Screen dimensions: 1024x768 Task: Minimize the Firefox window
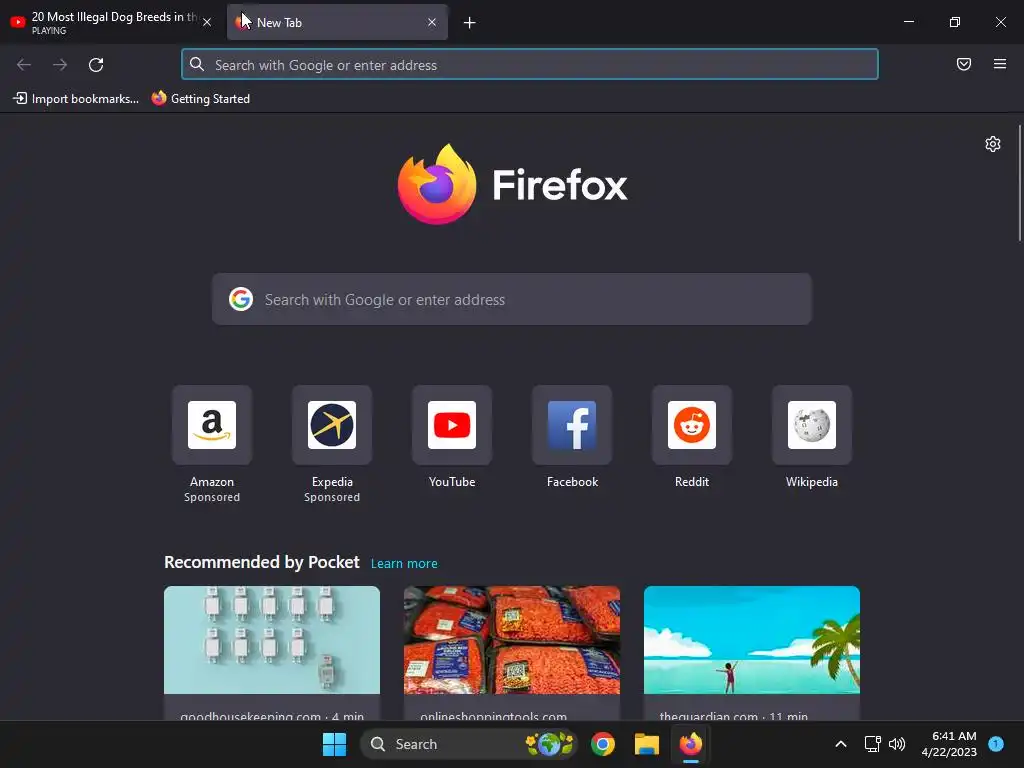coord(908,22)
